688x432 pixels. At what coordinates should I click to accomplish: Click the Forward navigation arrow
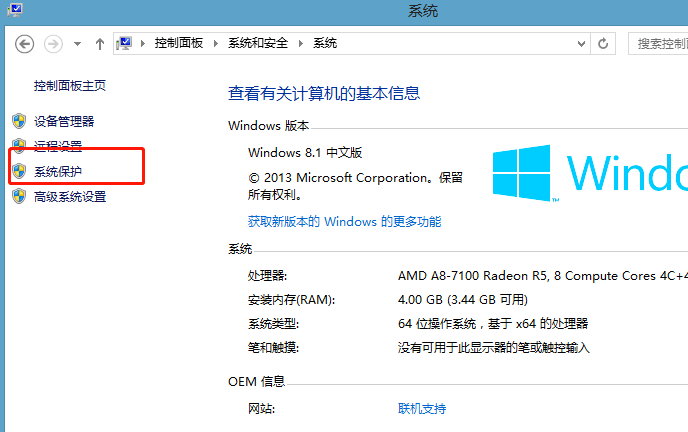point(54,44)
